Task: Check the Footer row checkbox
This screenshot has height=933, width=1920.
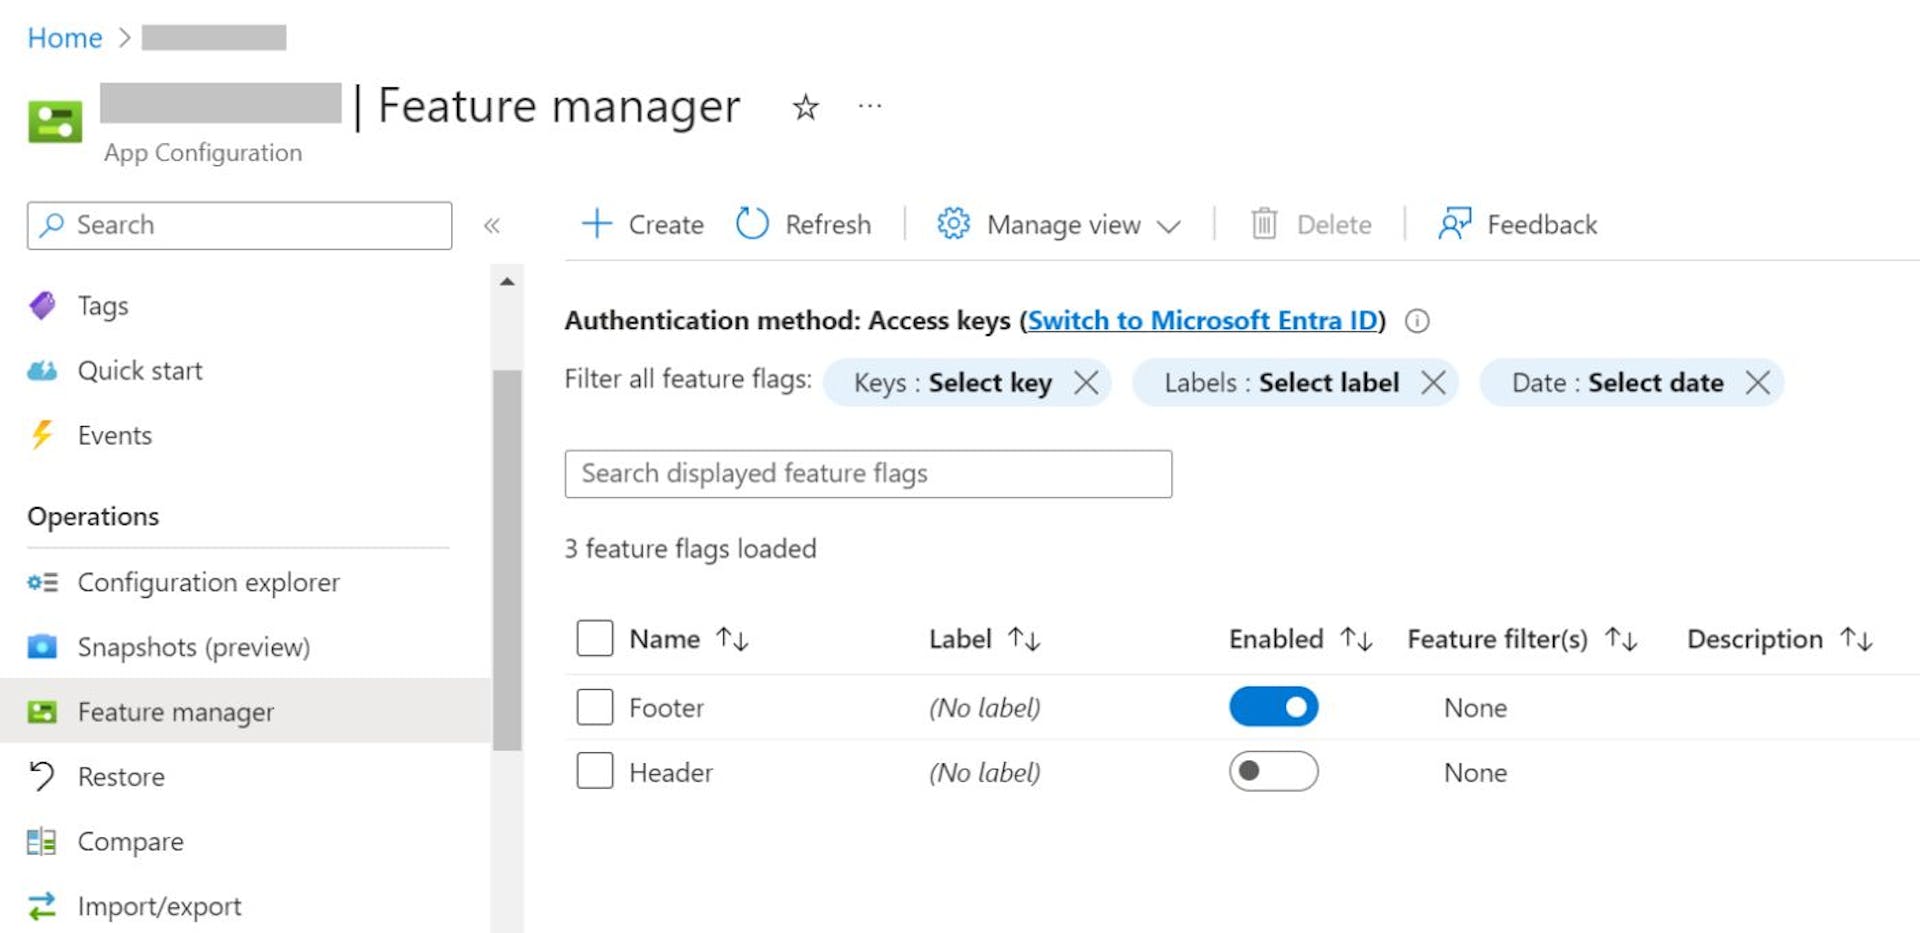Action: 594,706
